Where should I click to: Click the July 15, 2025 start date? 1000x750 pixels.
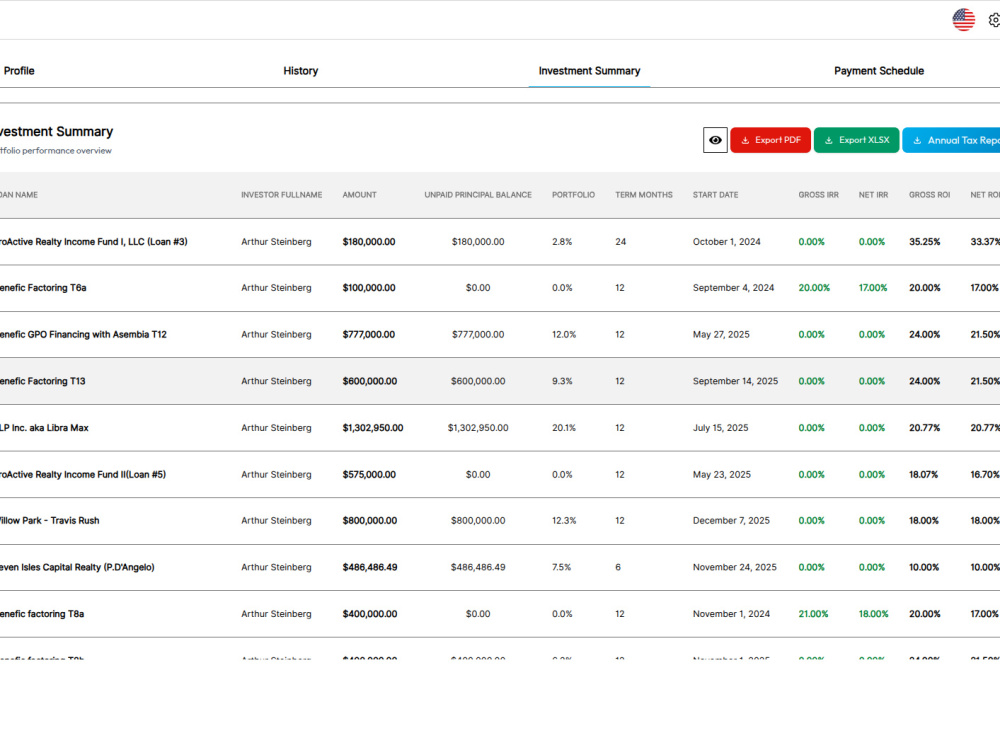point(721,428)
